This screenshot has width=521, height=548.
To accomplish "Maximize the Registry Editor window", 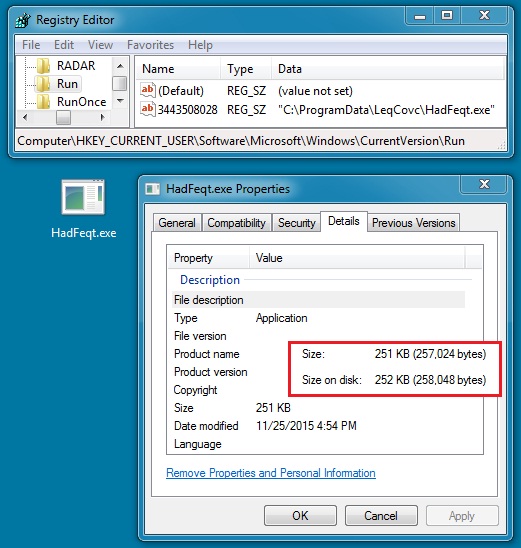I will pyautogui.click(x=447, y=15).
